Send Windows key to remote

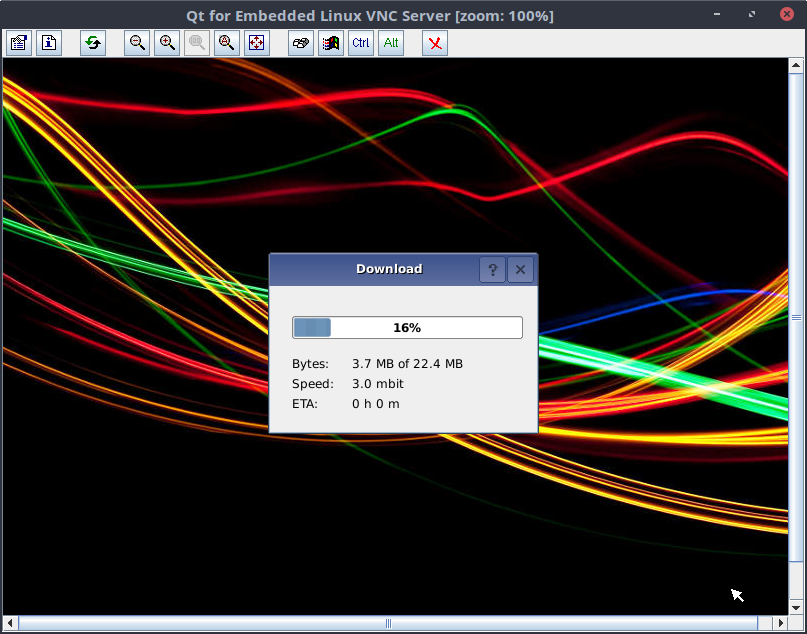point(331,43)
